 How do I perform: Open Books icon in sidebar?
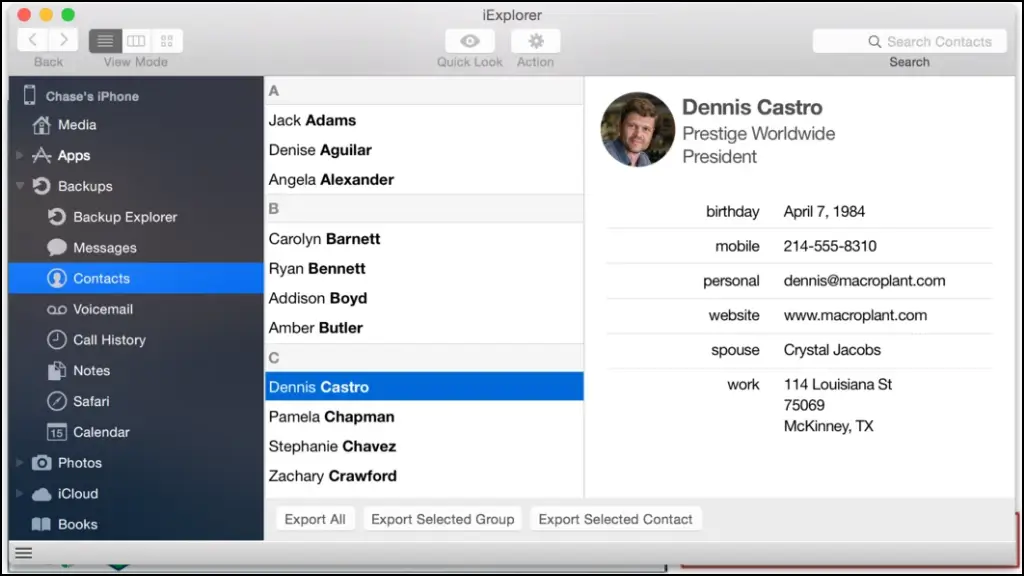pyautogui.click(x=41, y=524)
